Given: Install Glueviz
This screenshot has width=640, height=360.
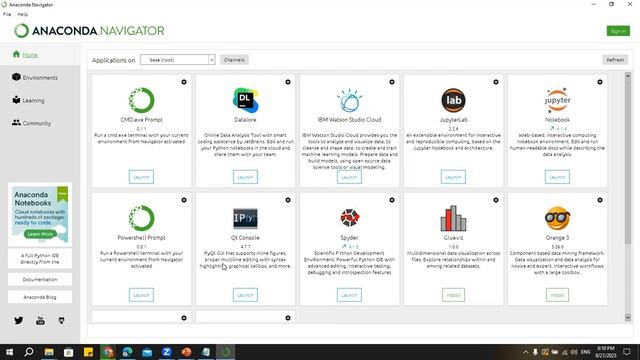Looking at the screenshot, I should click(453, 295).
